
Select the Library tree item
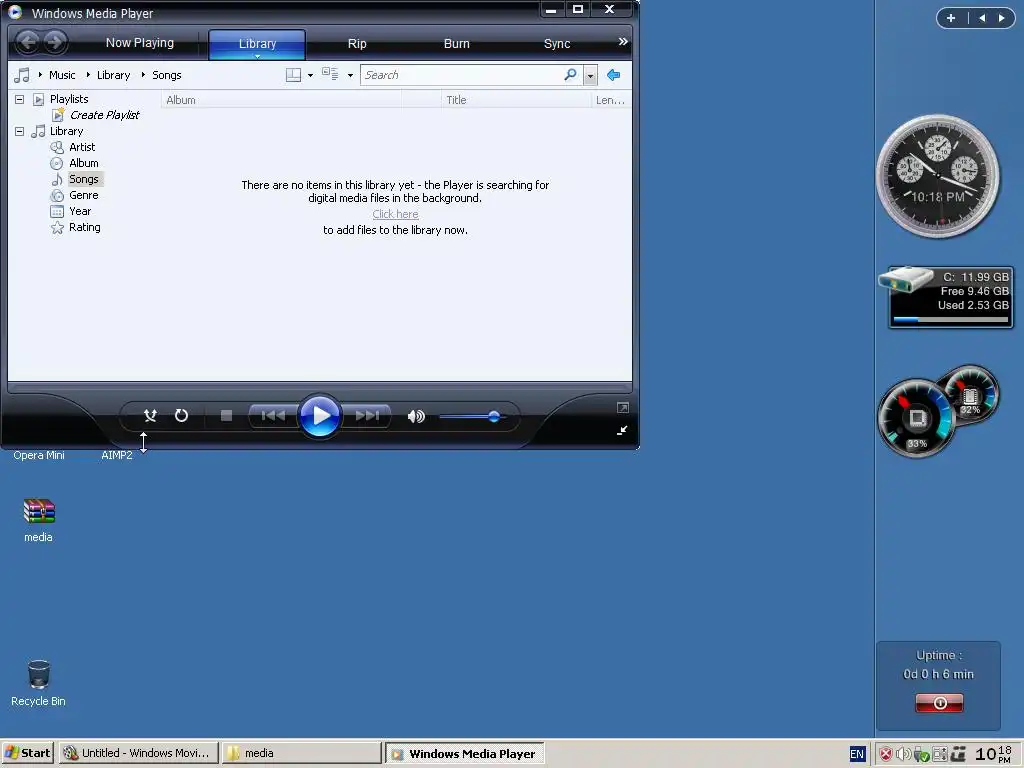point(67,131)
